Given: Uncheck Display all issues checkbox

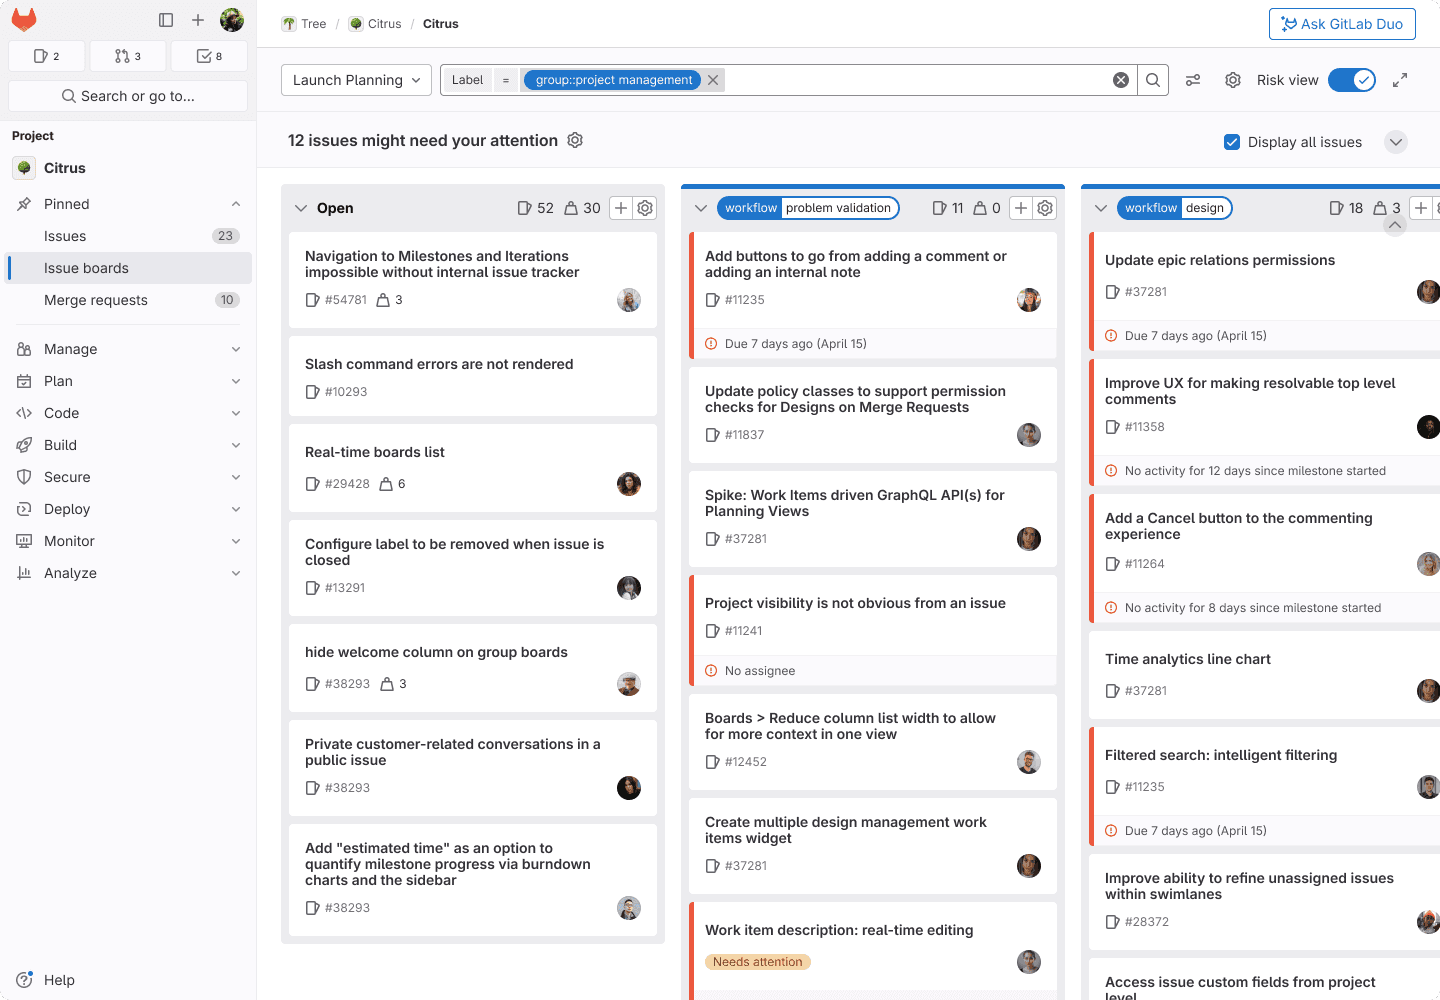Looking at the screenshot, I should click(1232, 142).
